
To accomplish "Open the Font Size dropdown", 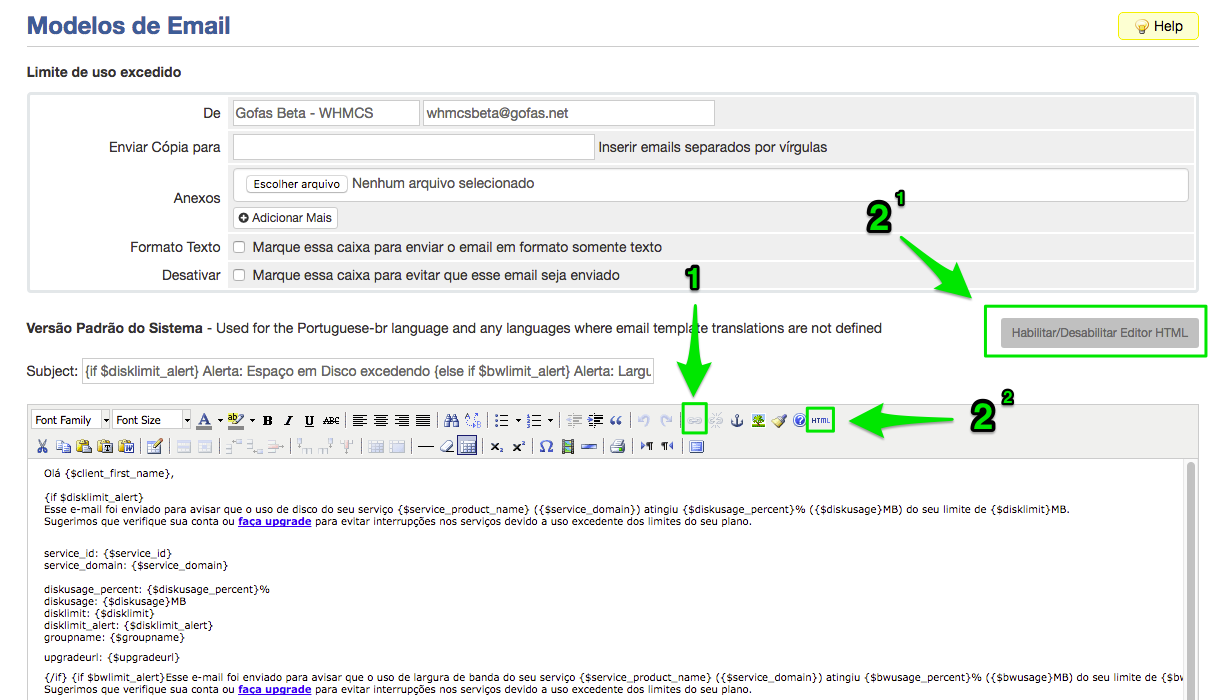I will click(x=151, y=421).
